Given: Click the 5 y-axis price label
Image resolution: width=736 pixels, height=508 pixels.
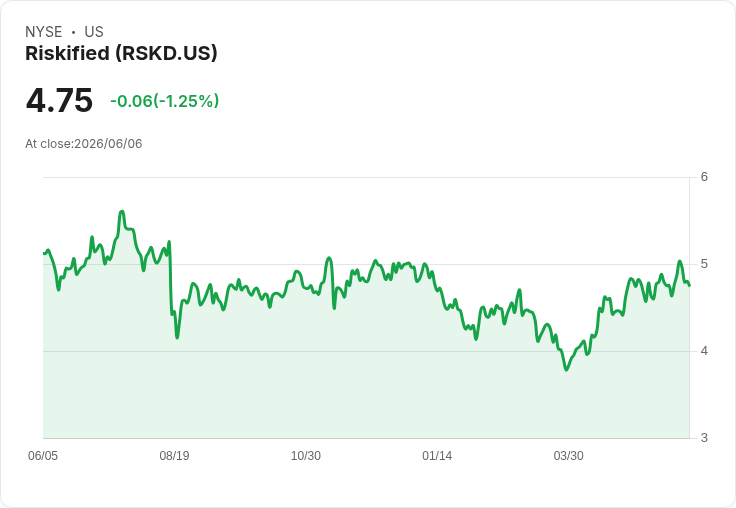Looking at the screenshot, I should (x=704, y=264).
